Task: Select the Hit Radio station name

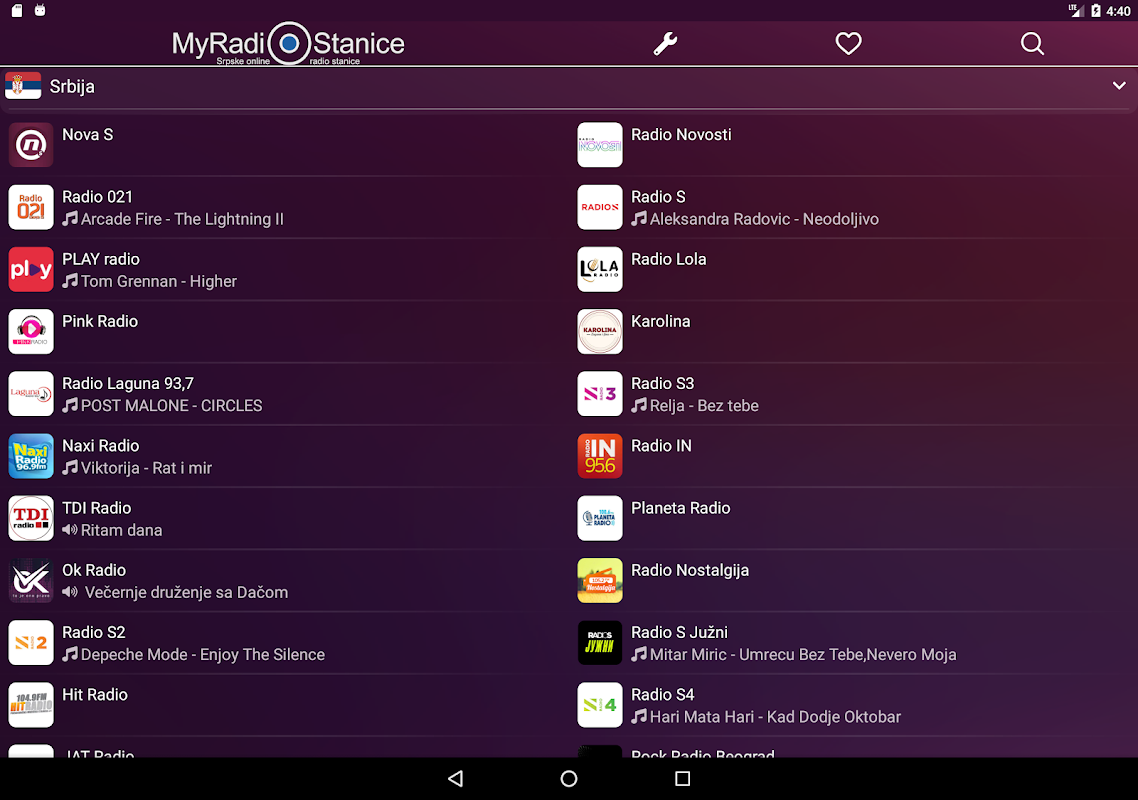Action: tap(95, 695)
